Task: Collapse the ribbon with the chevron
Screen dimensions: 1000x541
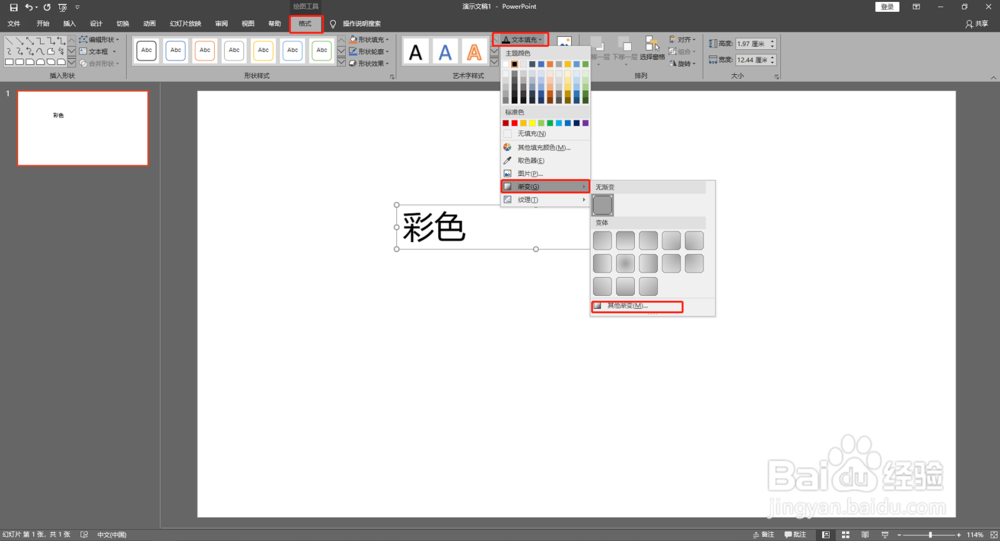Action: [x=993, y=77]
